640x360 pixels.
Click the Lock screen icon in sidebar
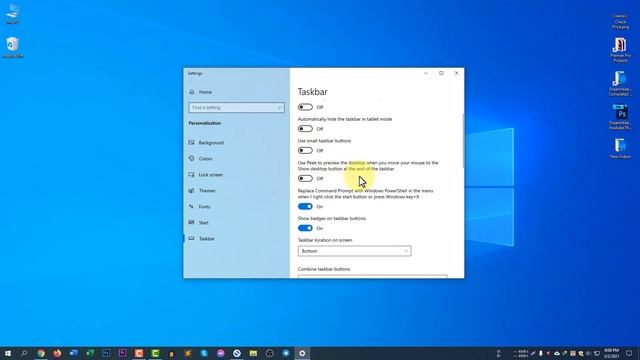click(x=191, y=174)
